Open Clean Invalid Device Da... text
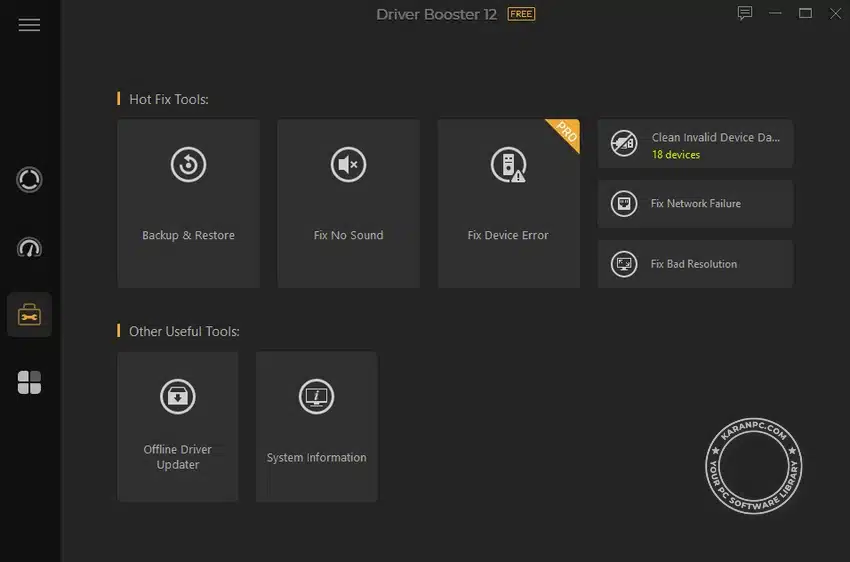The width and height of the screenshot is (850, 562). [716, 138]
